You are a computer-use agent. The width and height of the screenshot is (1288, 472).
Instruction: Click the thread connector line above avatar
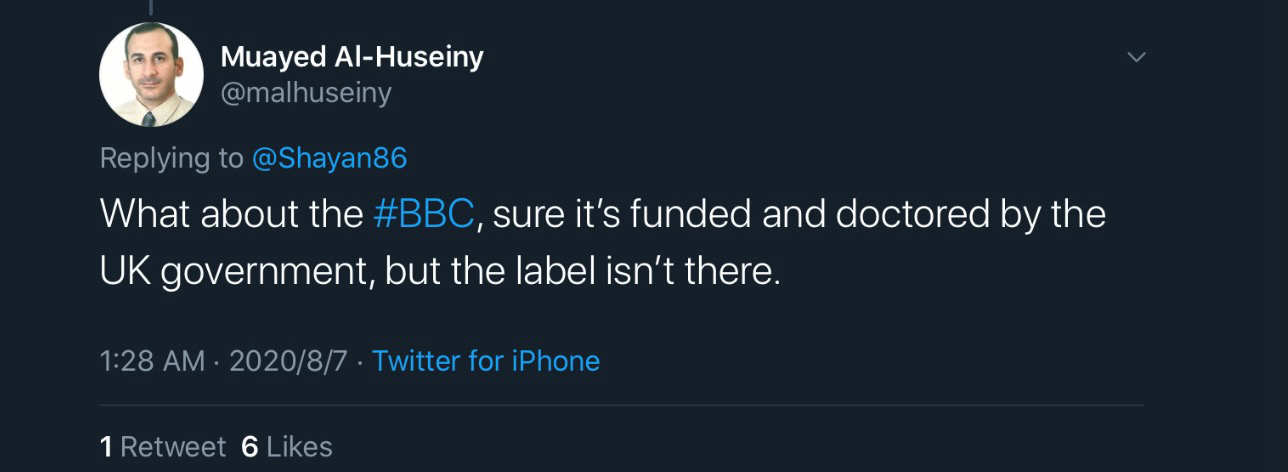click(x=150, y=6)
